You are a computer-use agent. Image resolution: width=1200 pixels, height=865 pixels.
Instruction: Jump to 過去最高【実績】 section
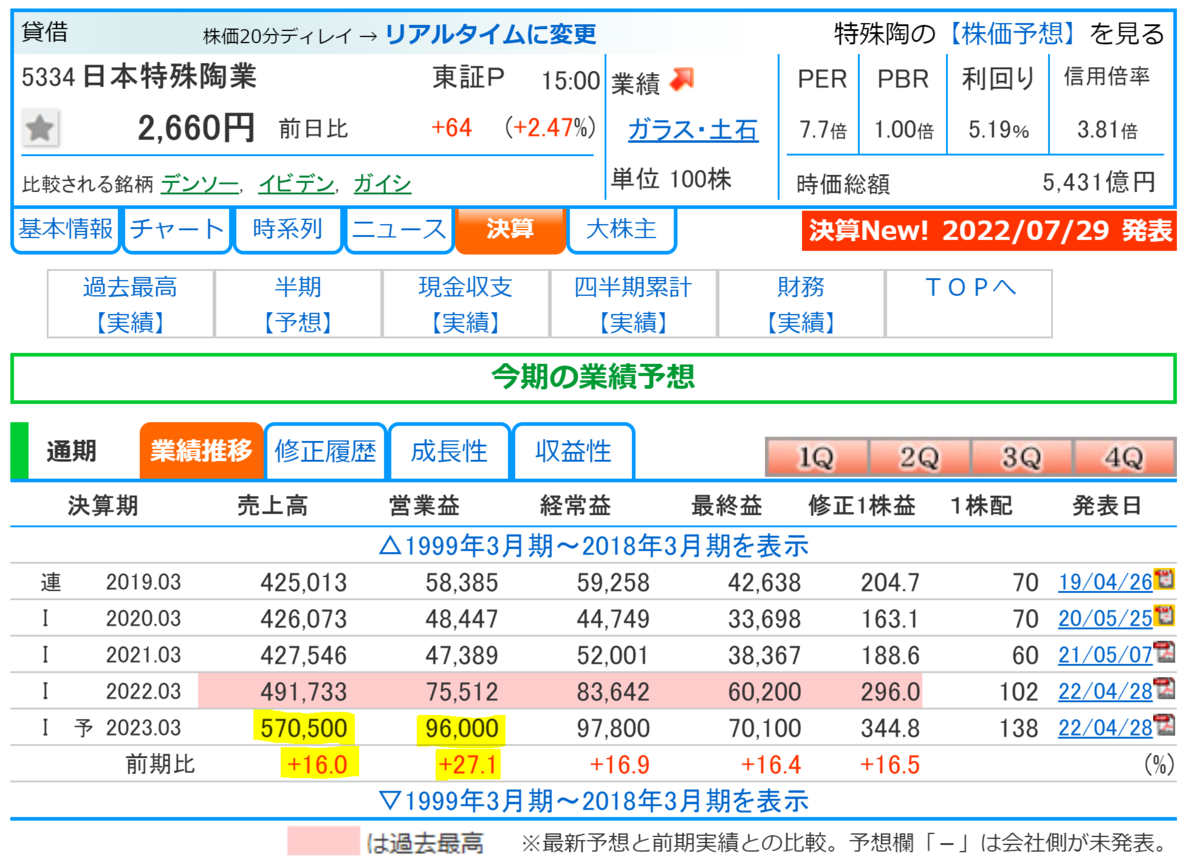(x=130, y=304)
